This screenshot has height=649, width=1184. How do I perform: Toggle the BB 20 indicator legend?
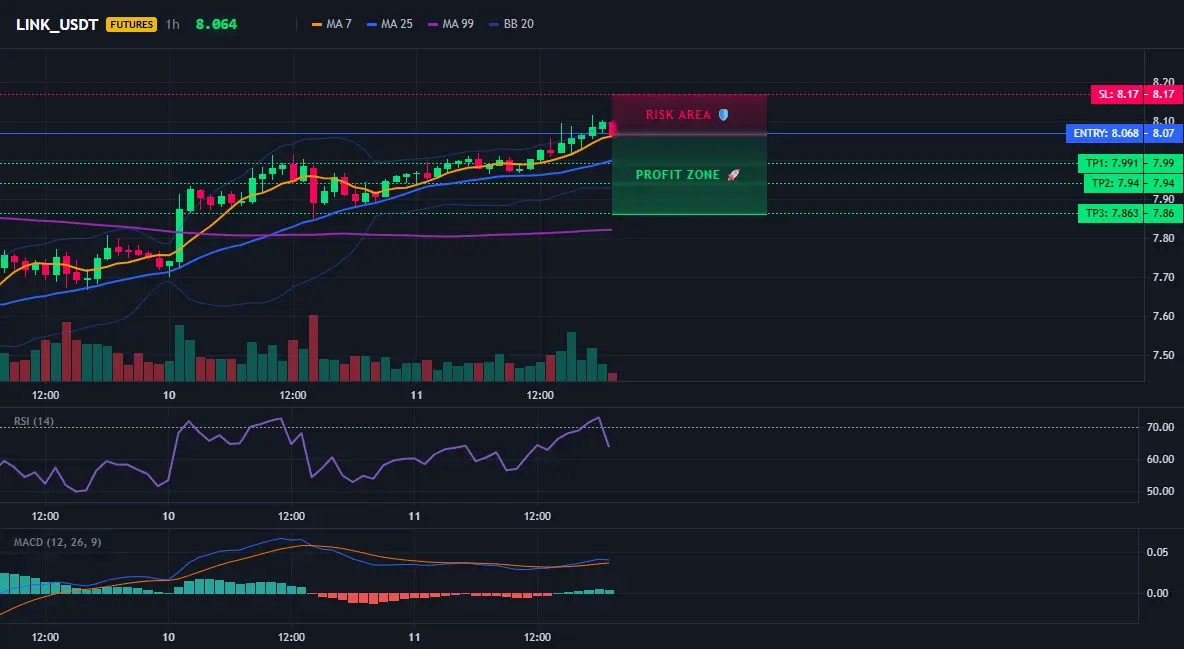pos(512,24)
